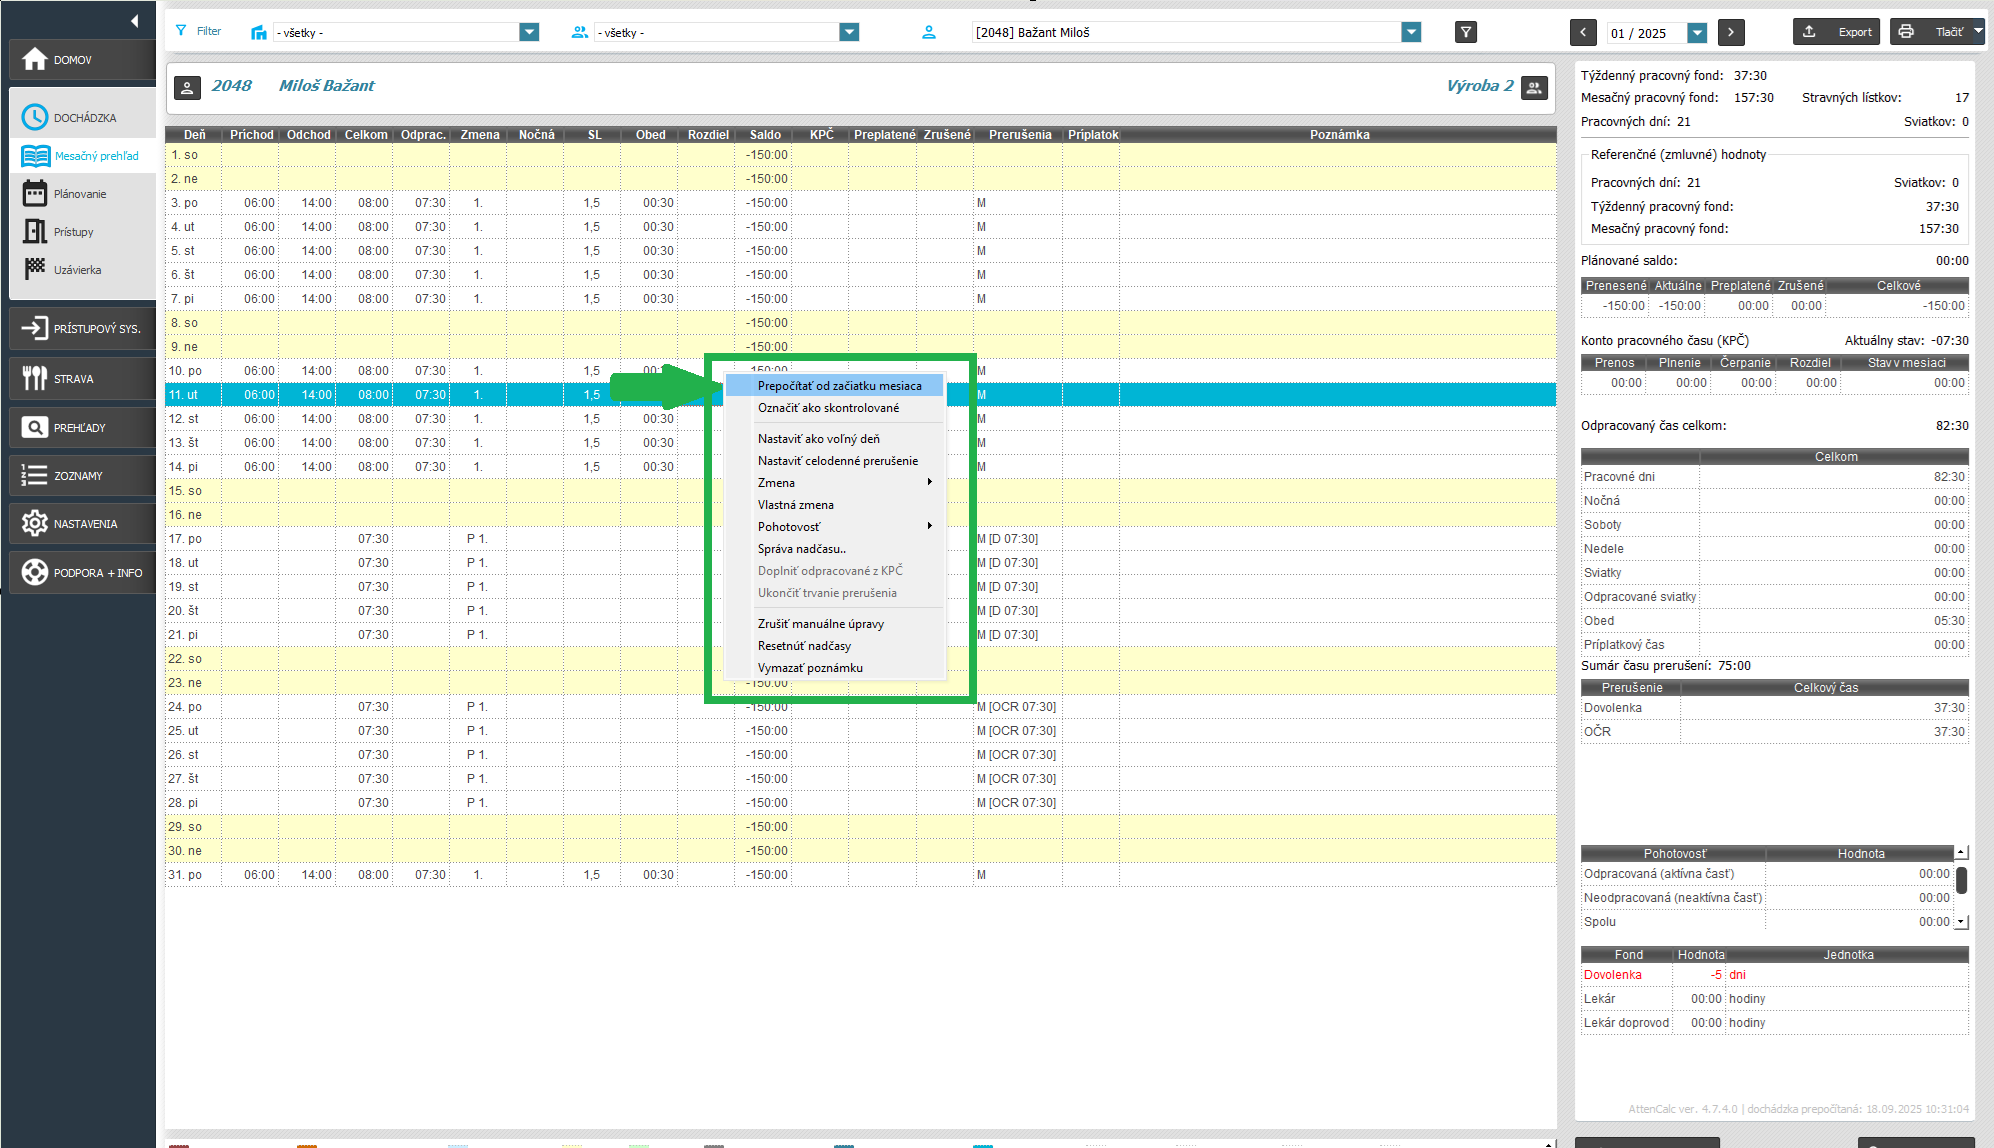Click the Domov home icon
Viewport: 1994px width, 1148px height.
(x=35, y=60)
